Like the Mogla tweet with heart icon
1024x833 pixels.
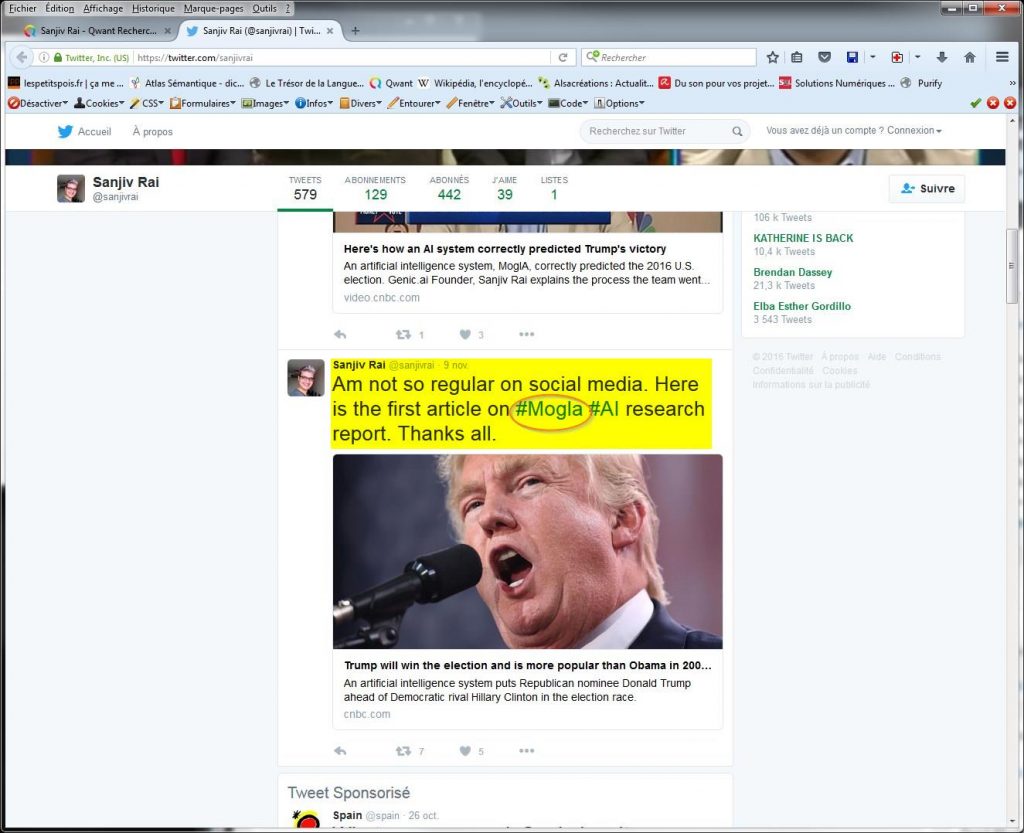click(465, 751)
